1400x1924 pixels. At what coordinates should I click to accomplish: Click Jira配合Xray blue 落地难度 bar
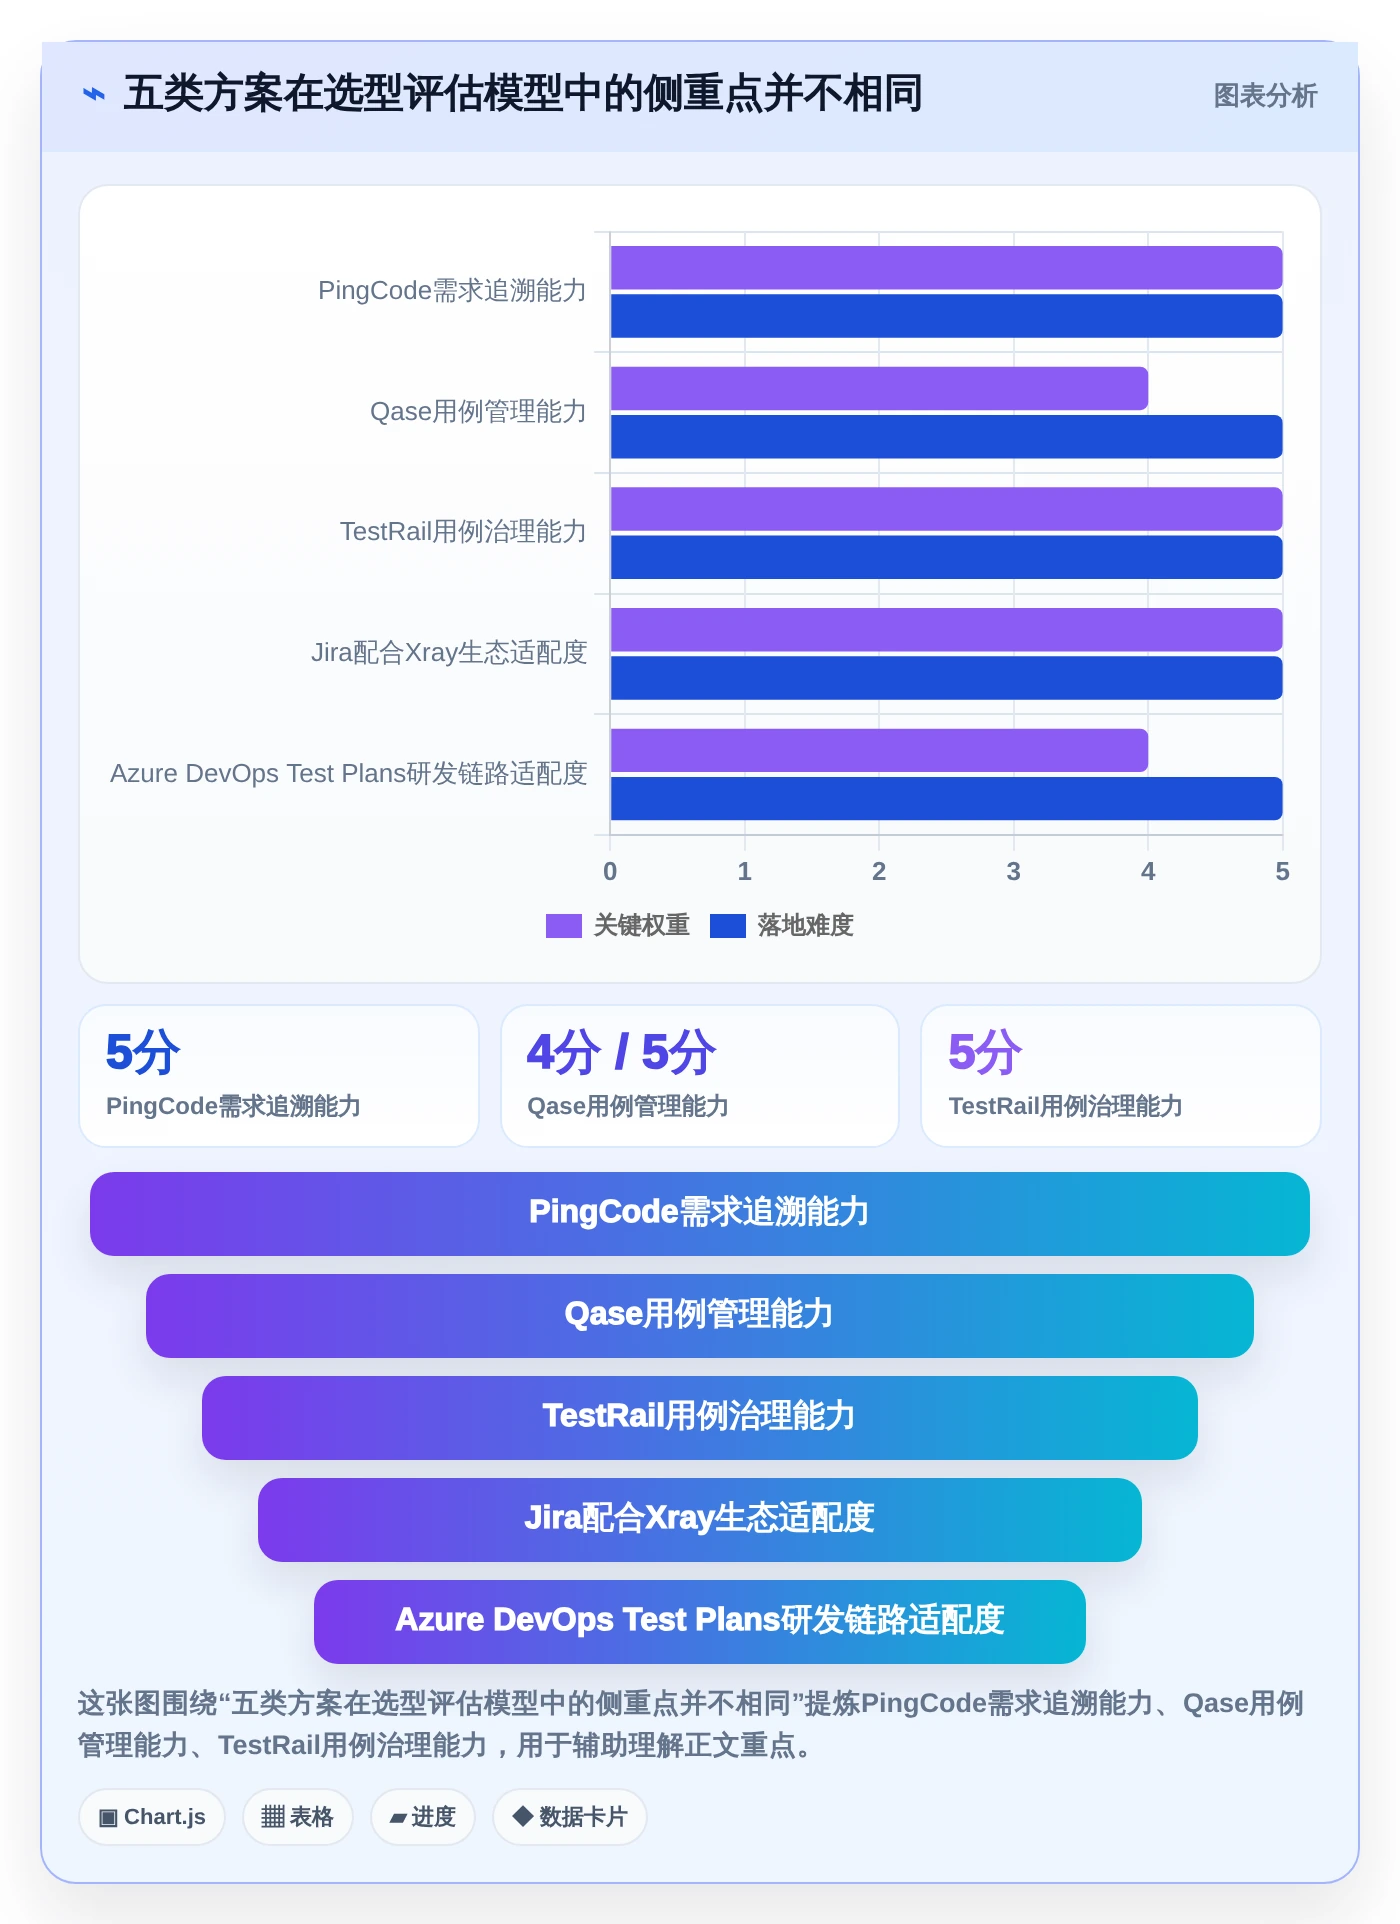pos(946,678)
